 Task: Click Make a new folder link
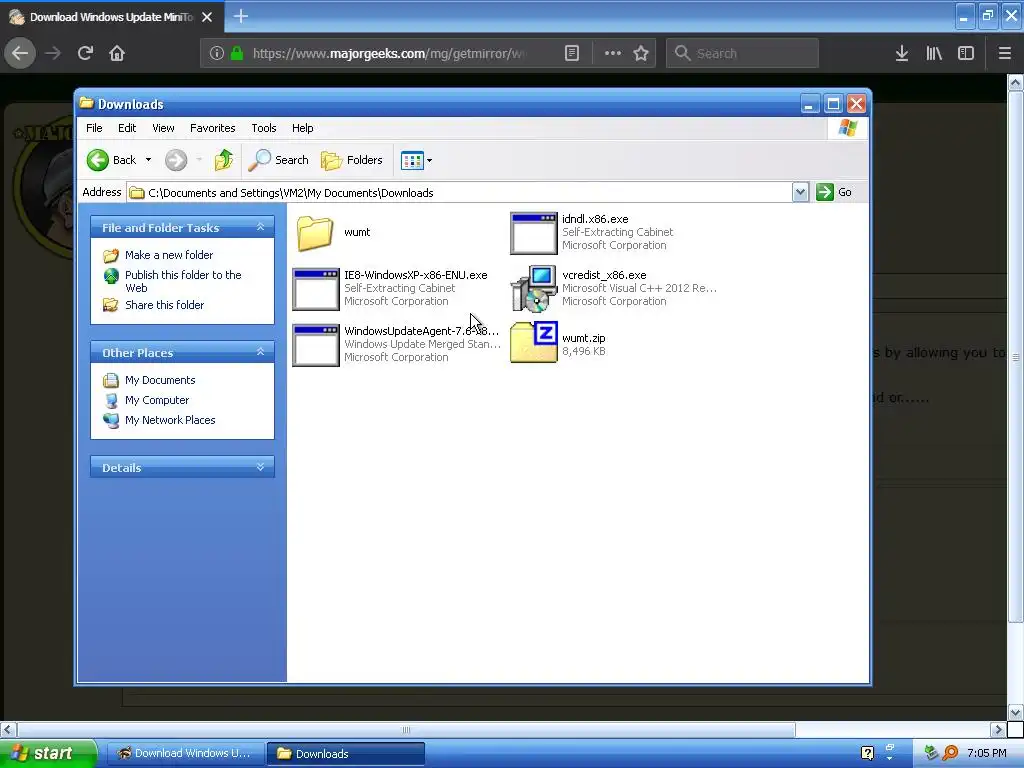pyautogui.click(x=168, y=255)
